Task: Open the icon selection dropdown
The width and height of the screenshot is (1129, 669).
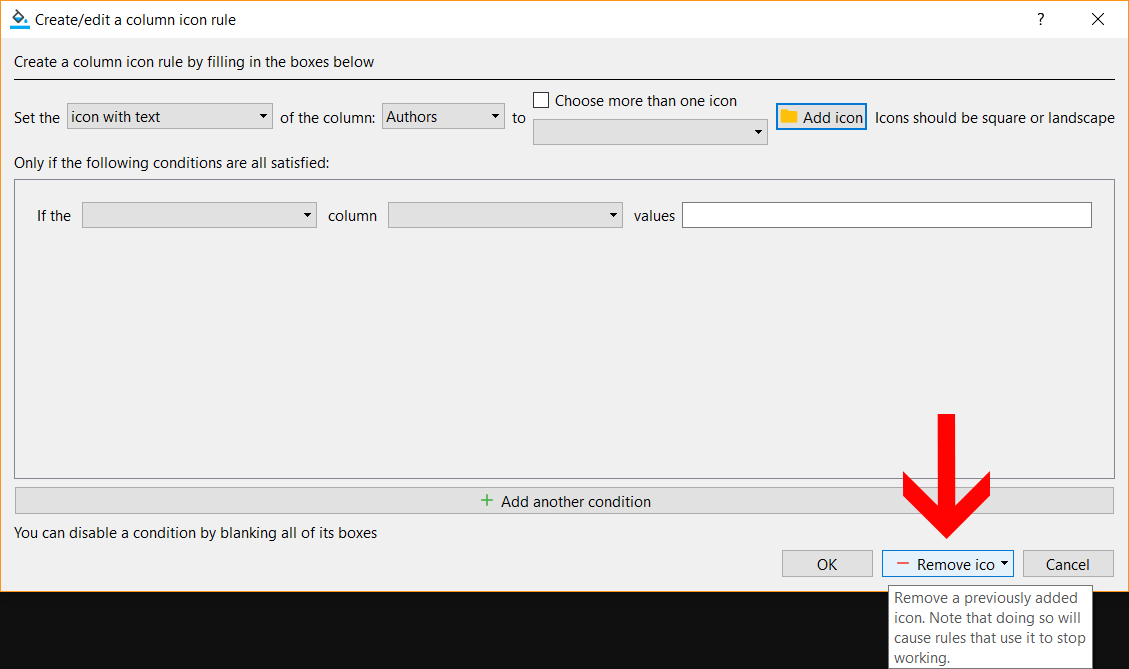Action: point(650,132)
